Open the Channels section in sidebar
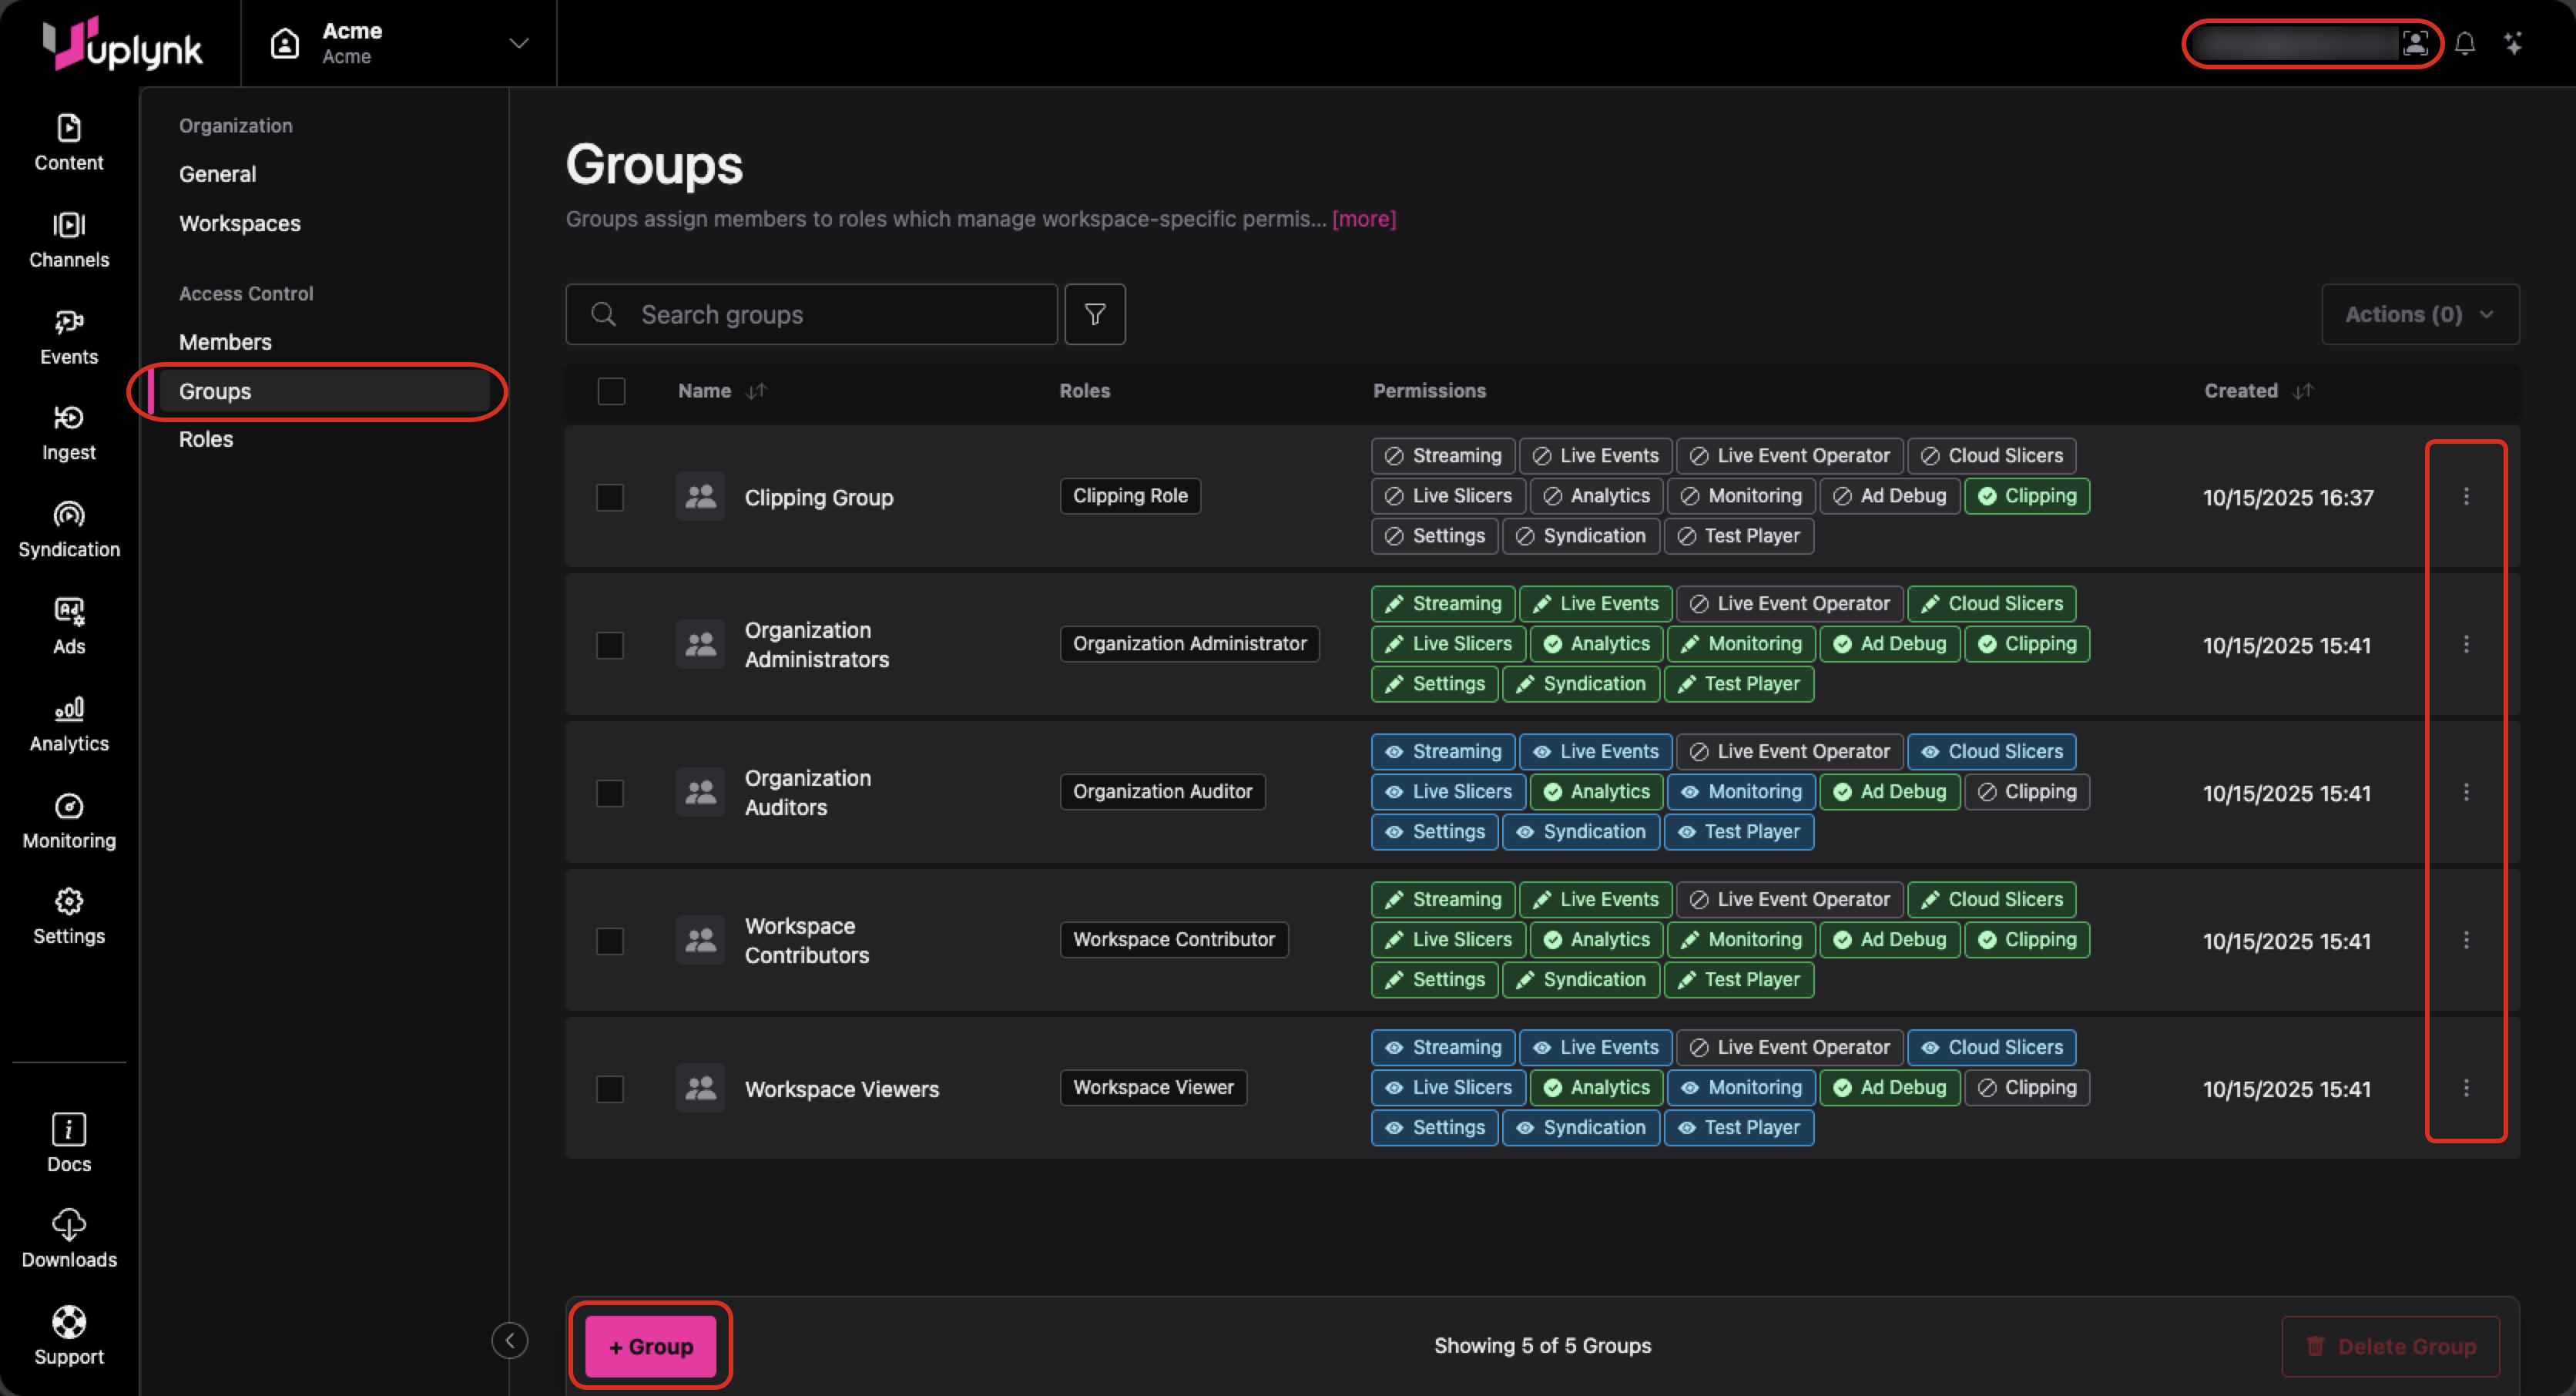 tap(68, 240)
